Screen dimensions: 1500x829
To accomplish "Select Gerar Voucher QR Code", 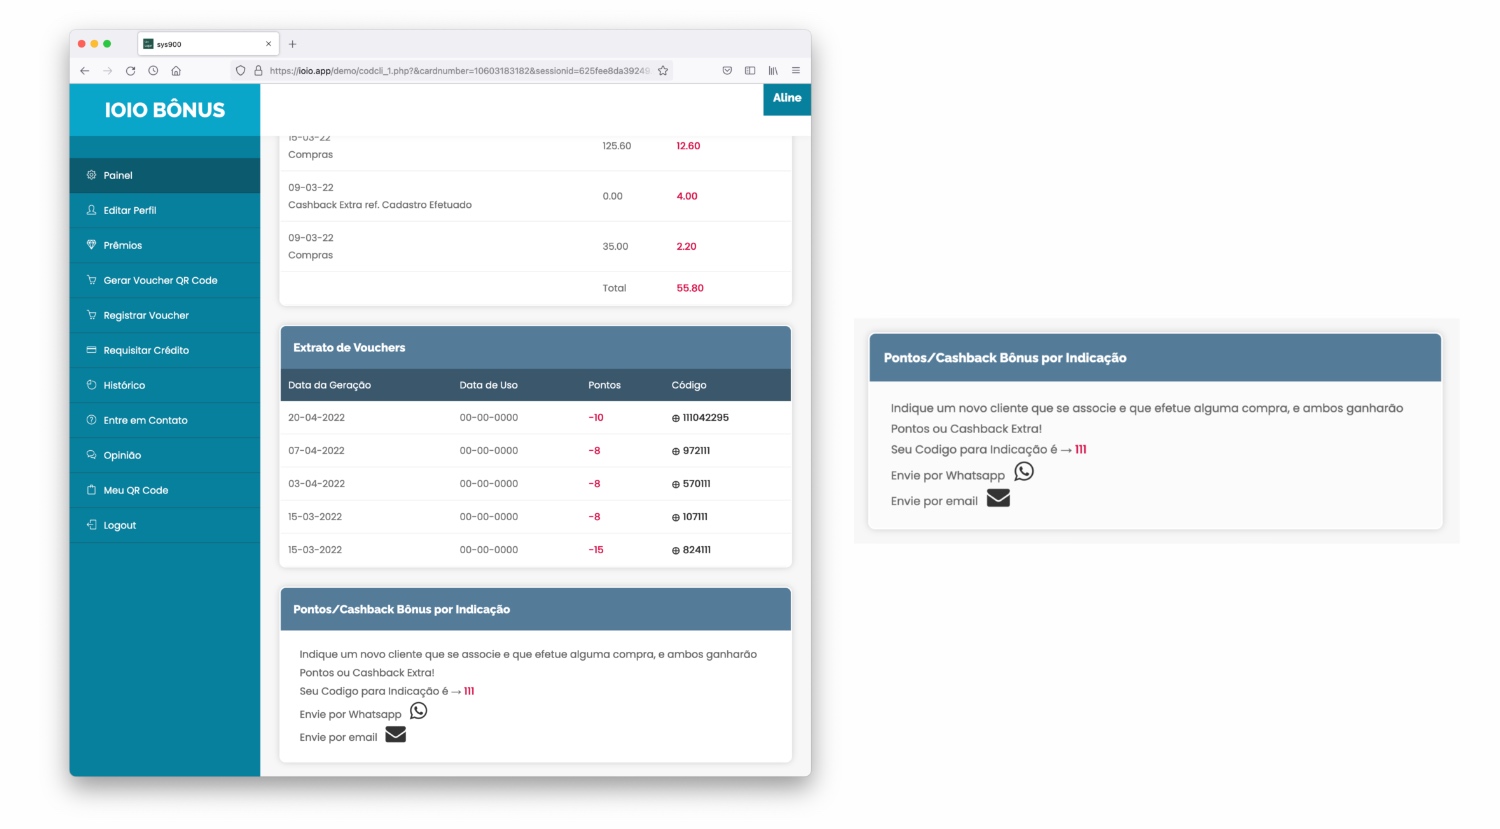I will [x=160, y=281].
